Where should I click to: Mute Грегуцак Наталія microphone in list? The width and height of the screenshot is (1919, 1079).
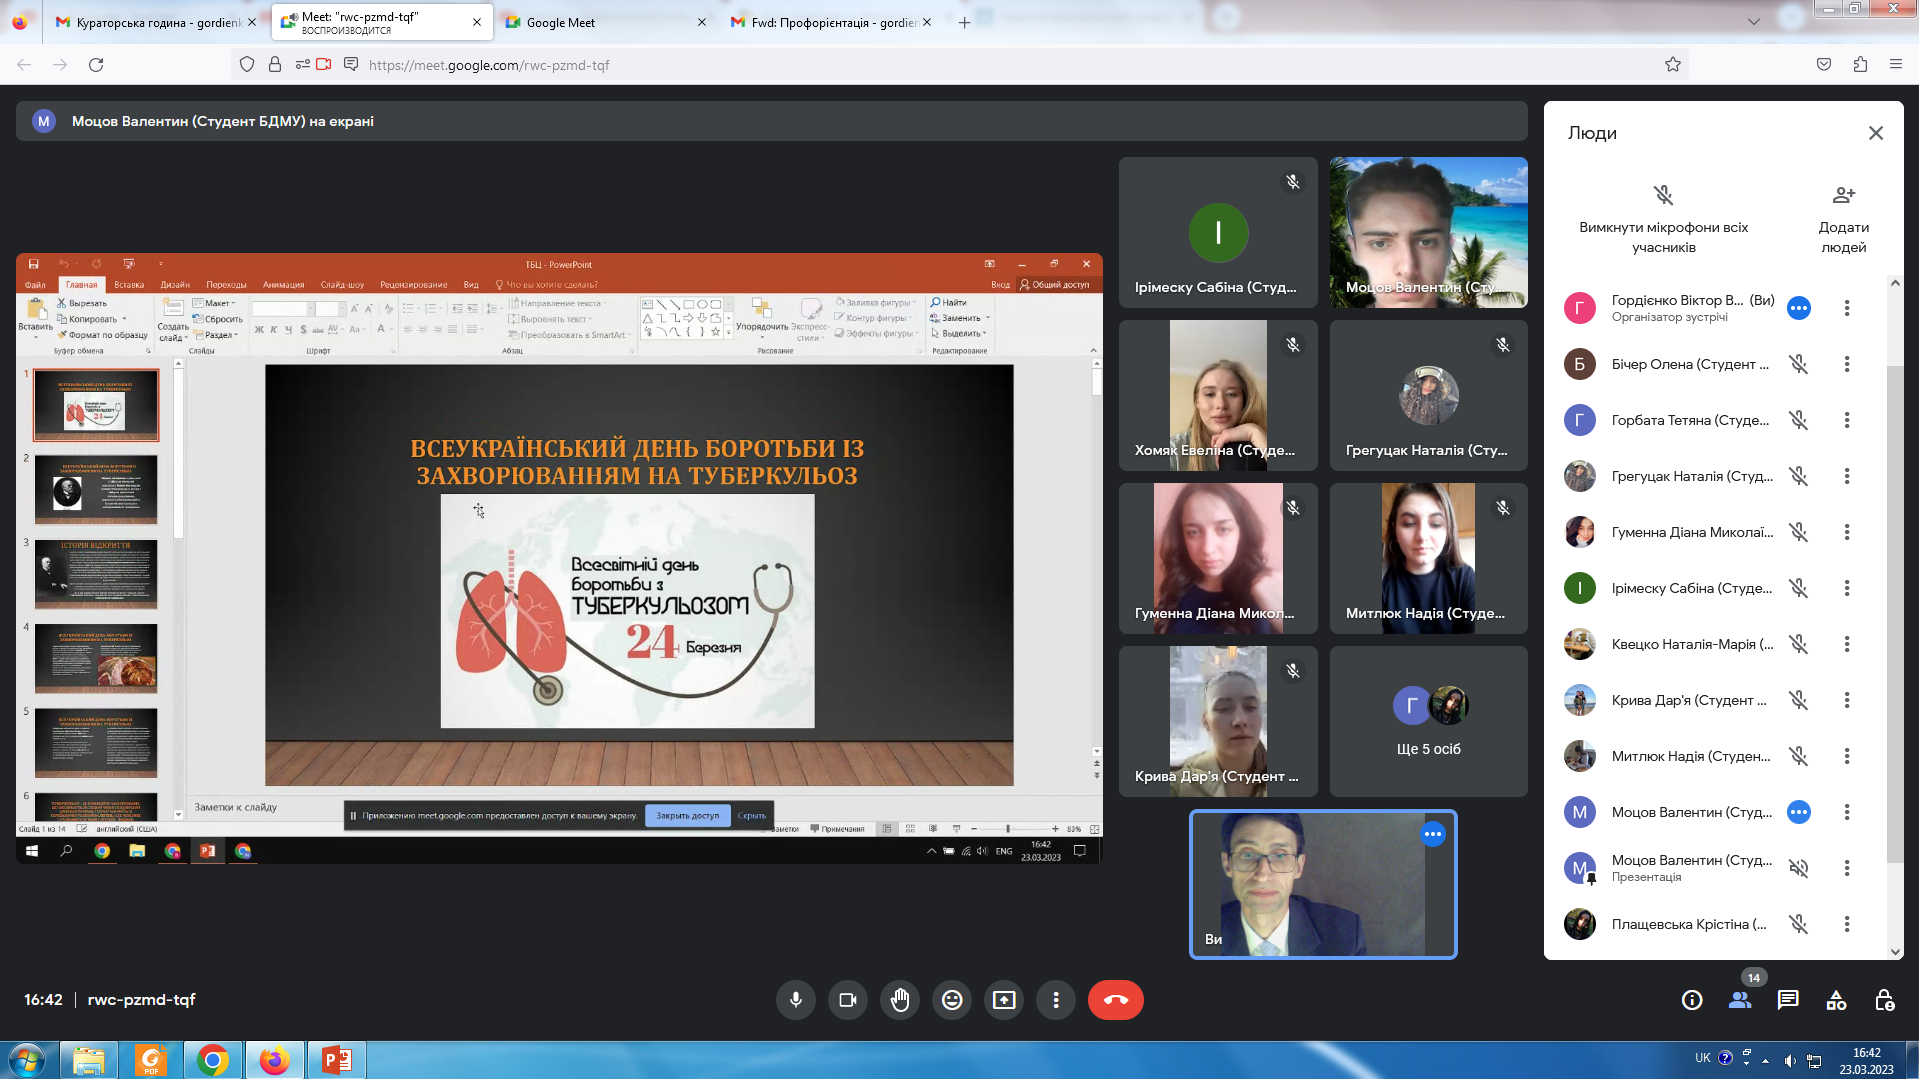coord(1798,476)
